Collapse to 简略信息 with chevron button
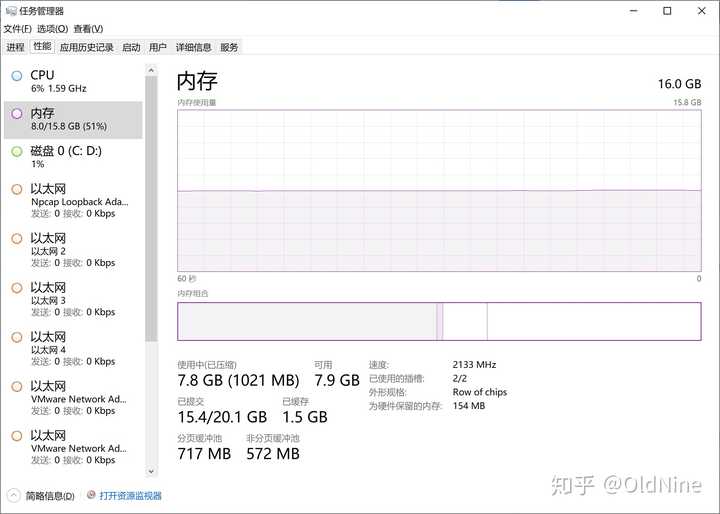Image resolution: width=720 pixels, height=514 pixels. (x=14, y=495)
